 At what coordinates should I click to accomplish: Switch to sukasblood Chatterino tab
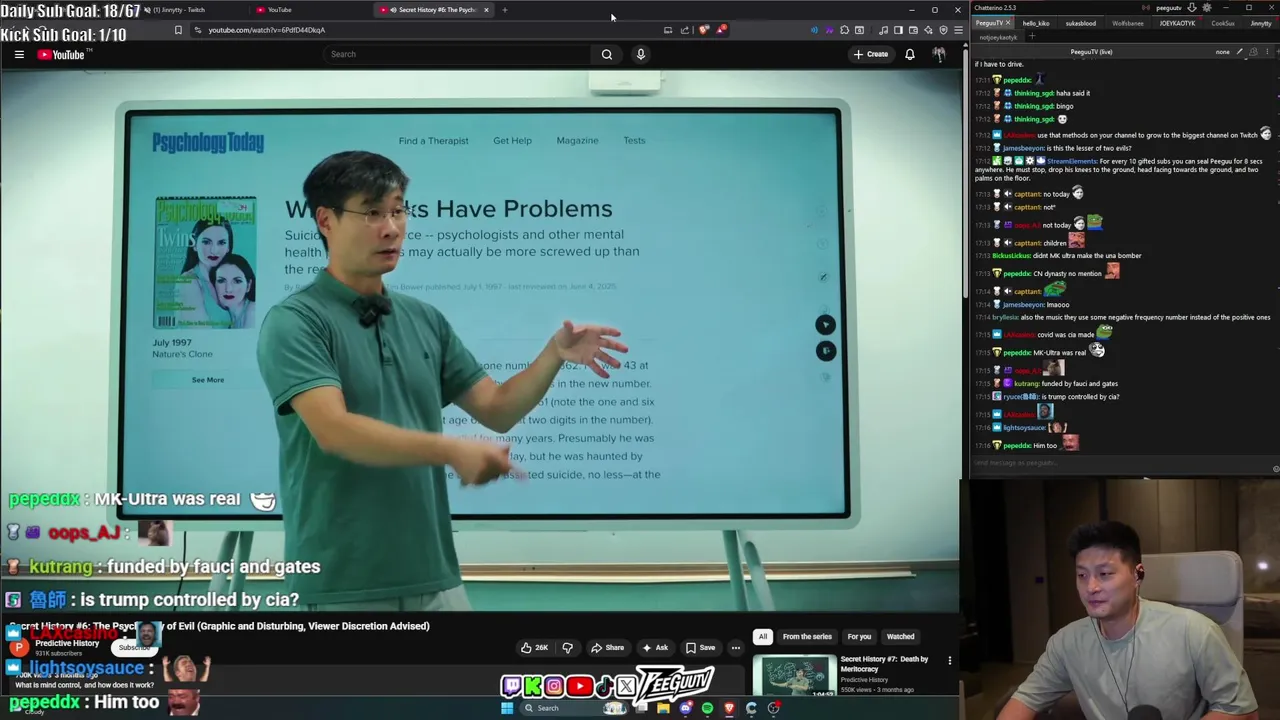tap(1080, 23)
